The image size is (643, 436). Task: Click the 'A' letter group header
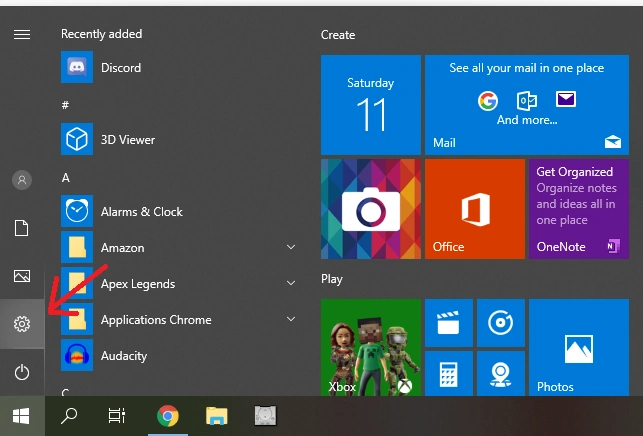(x=66, y=178)
